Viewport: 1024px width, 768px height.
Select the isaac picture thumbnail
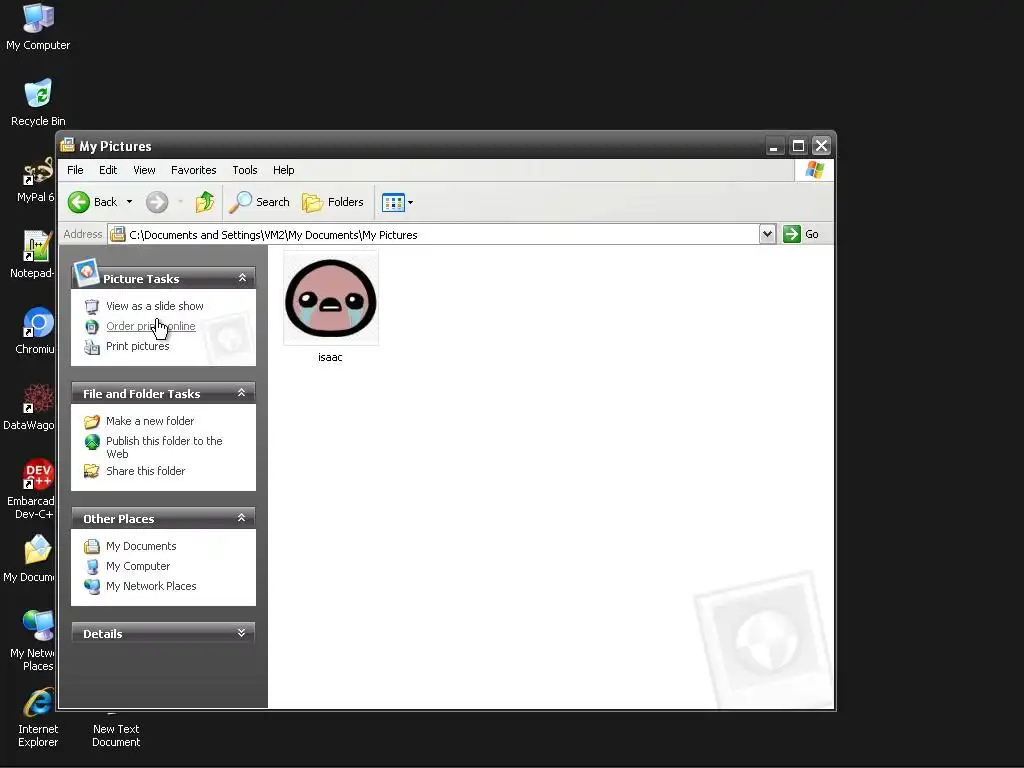(x=330, y=298)
